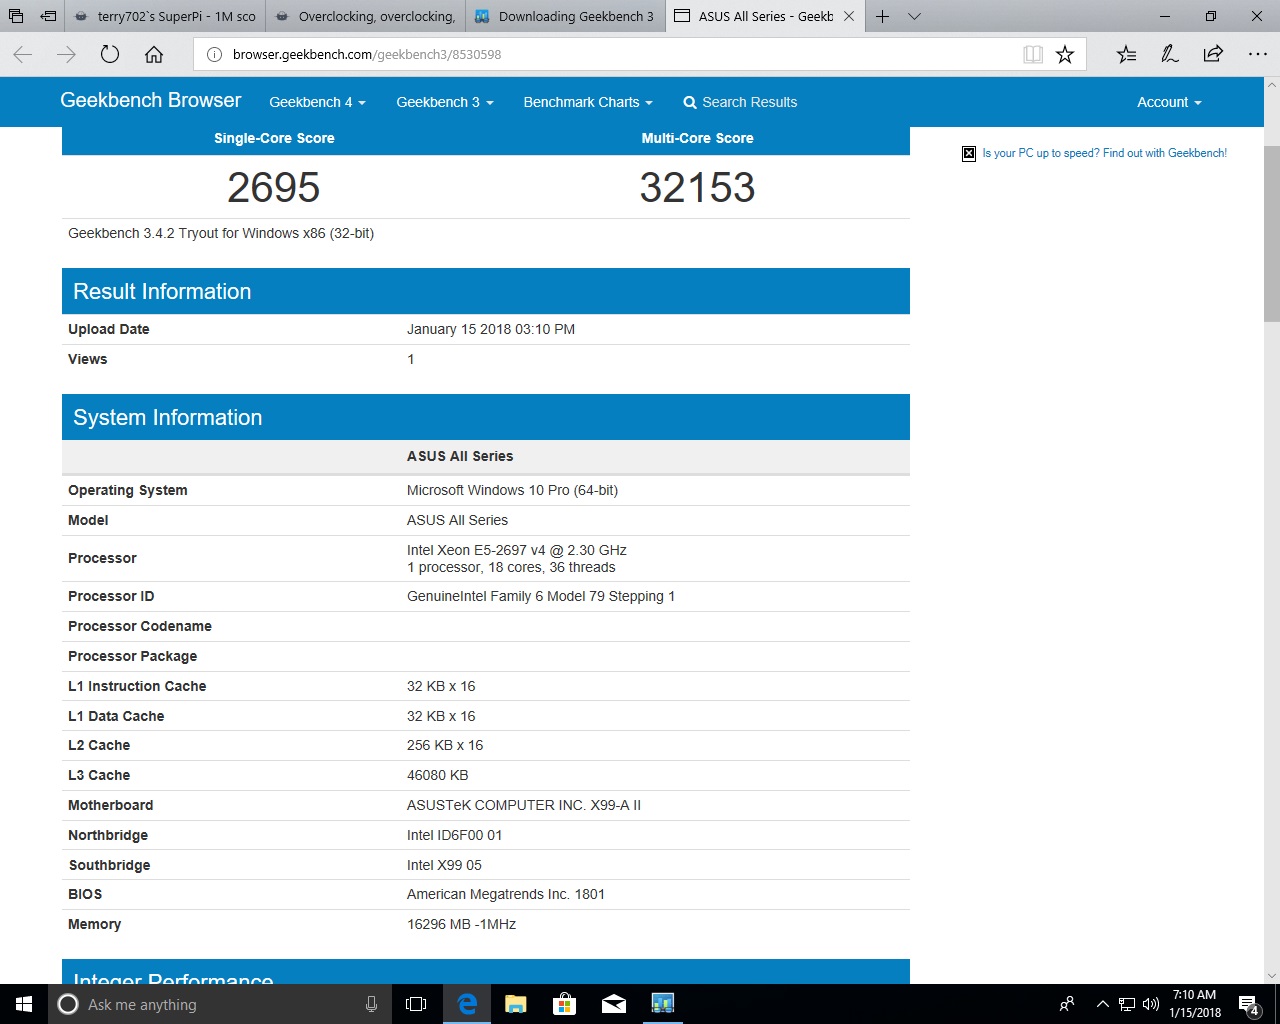Open Task View from taskbar
This screenshot has height=1024, width=1280.
tap(416, 1004)
